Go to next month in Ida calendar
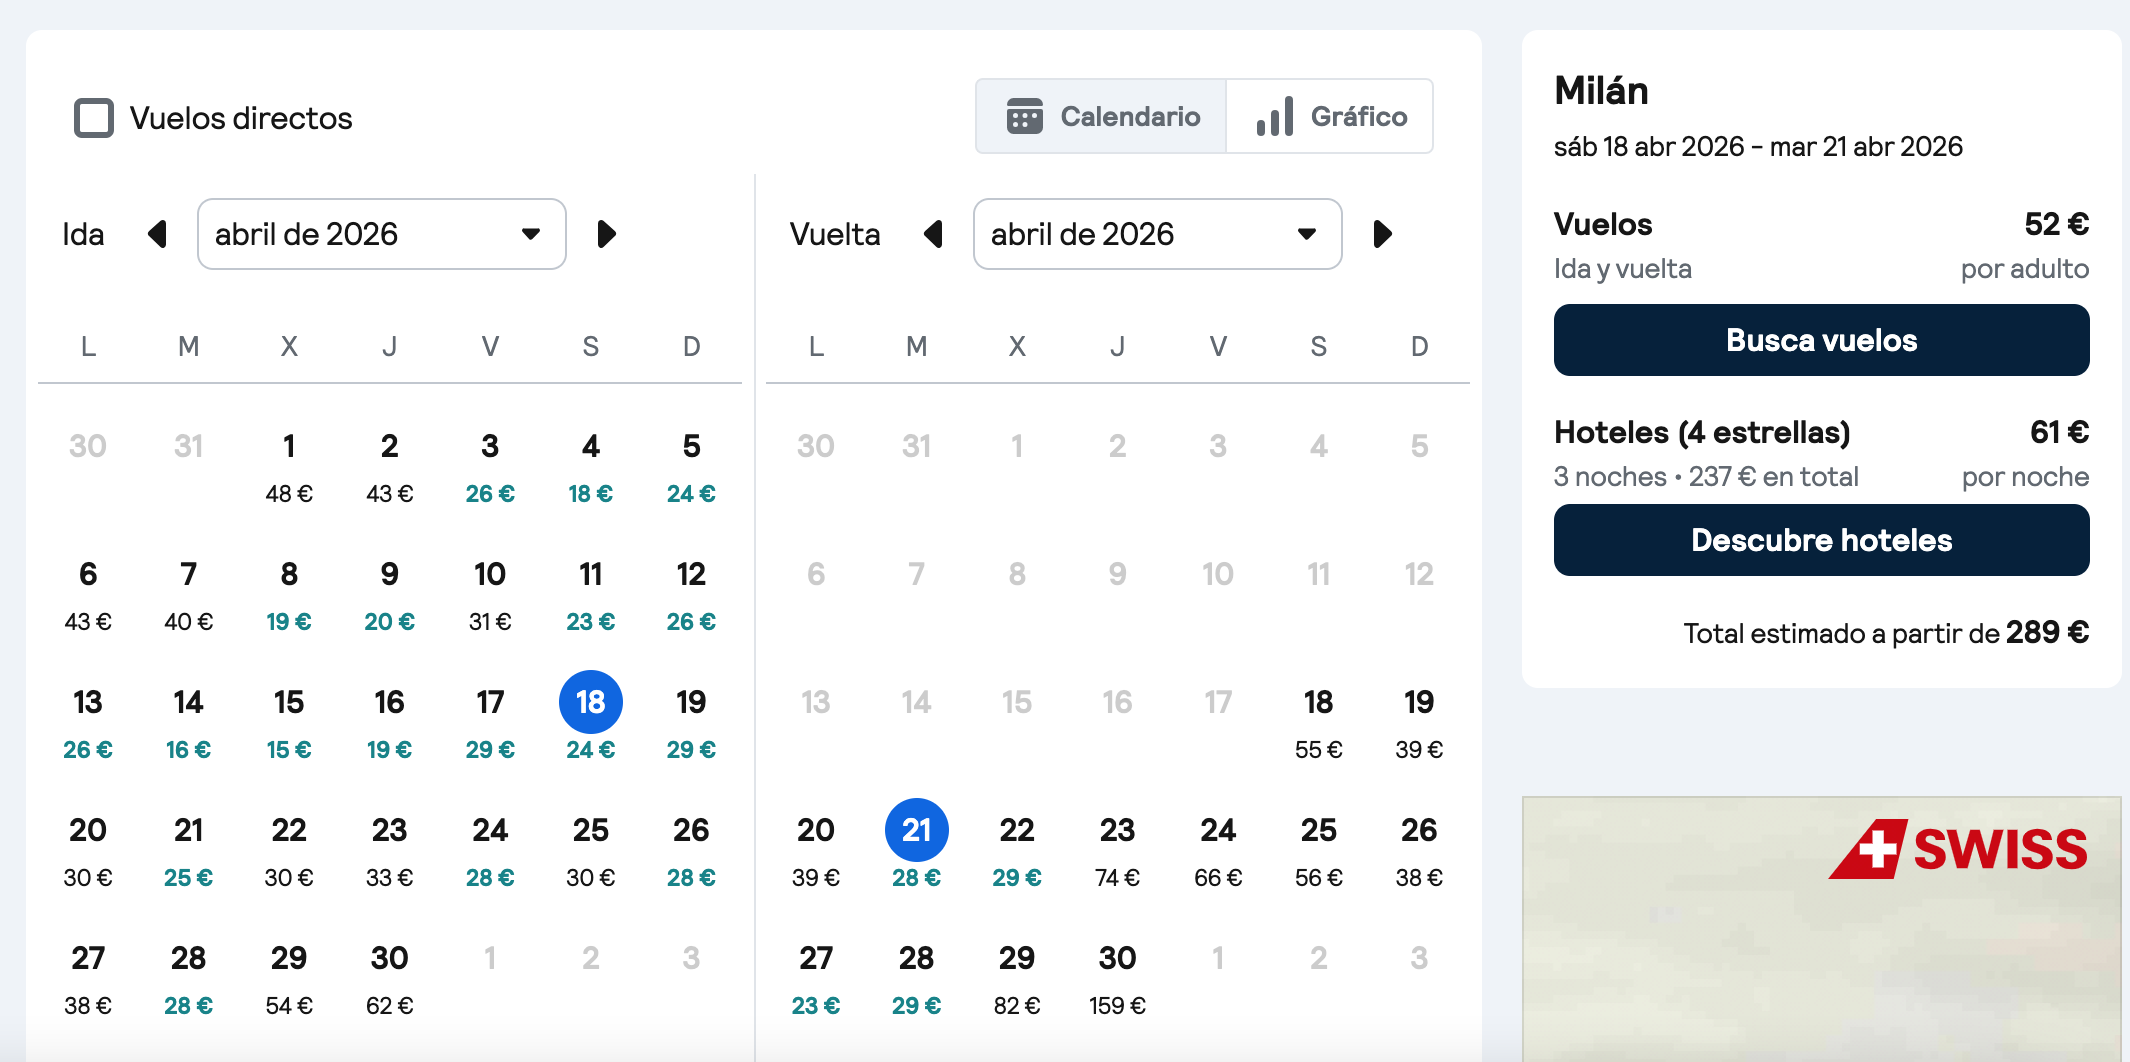Screen dimensions: 2130x1062 (606, 234)
